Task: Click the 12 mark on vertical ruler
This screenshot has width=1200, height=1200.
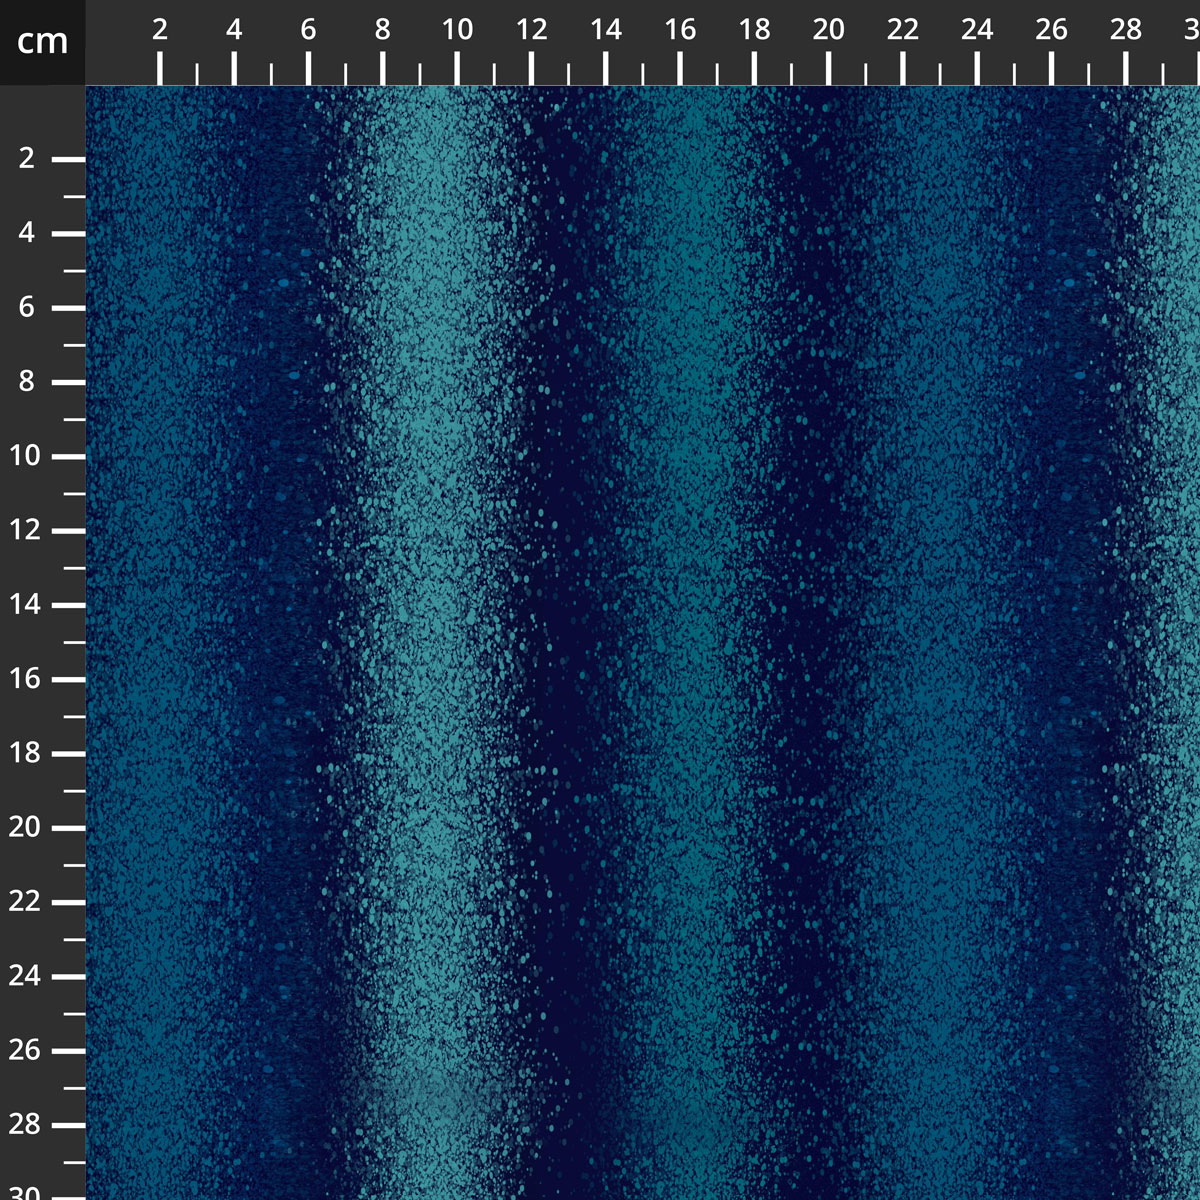Action: click(24, 530)
